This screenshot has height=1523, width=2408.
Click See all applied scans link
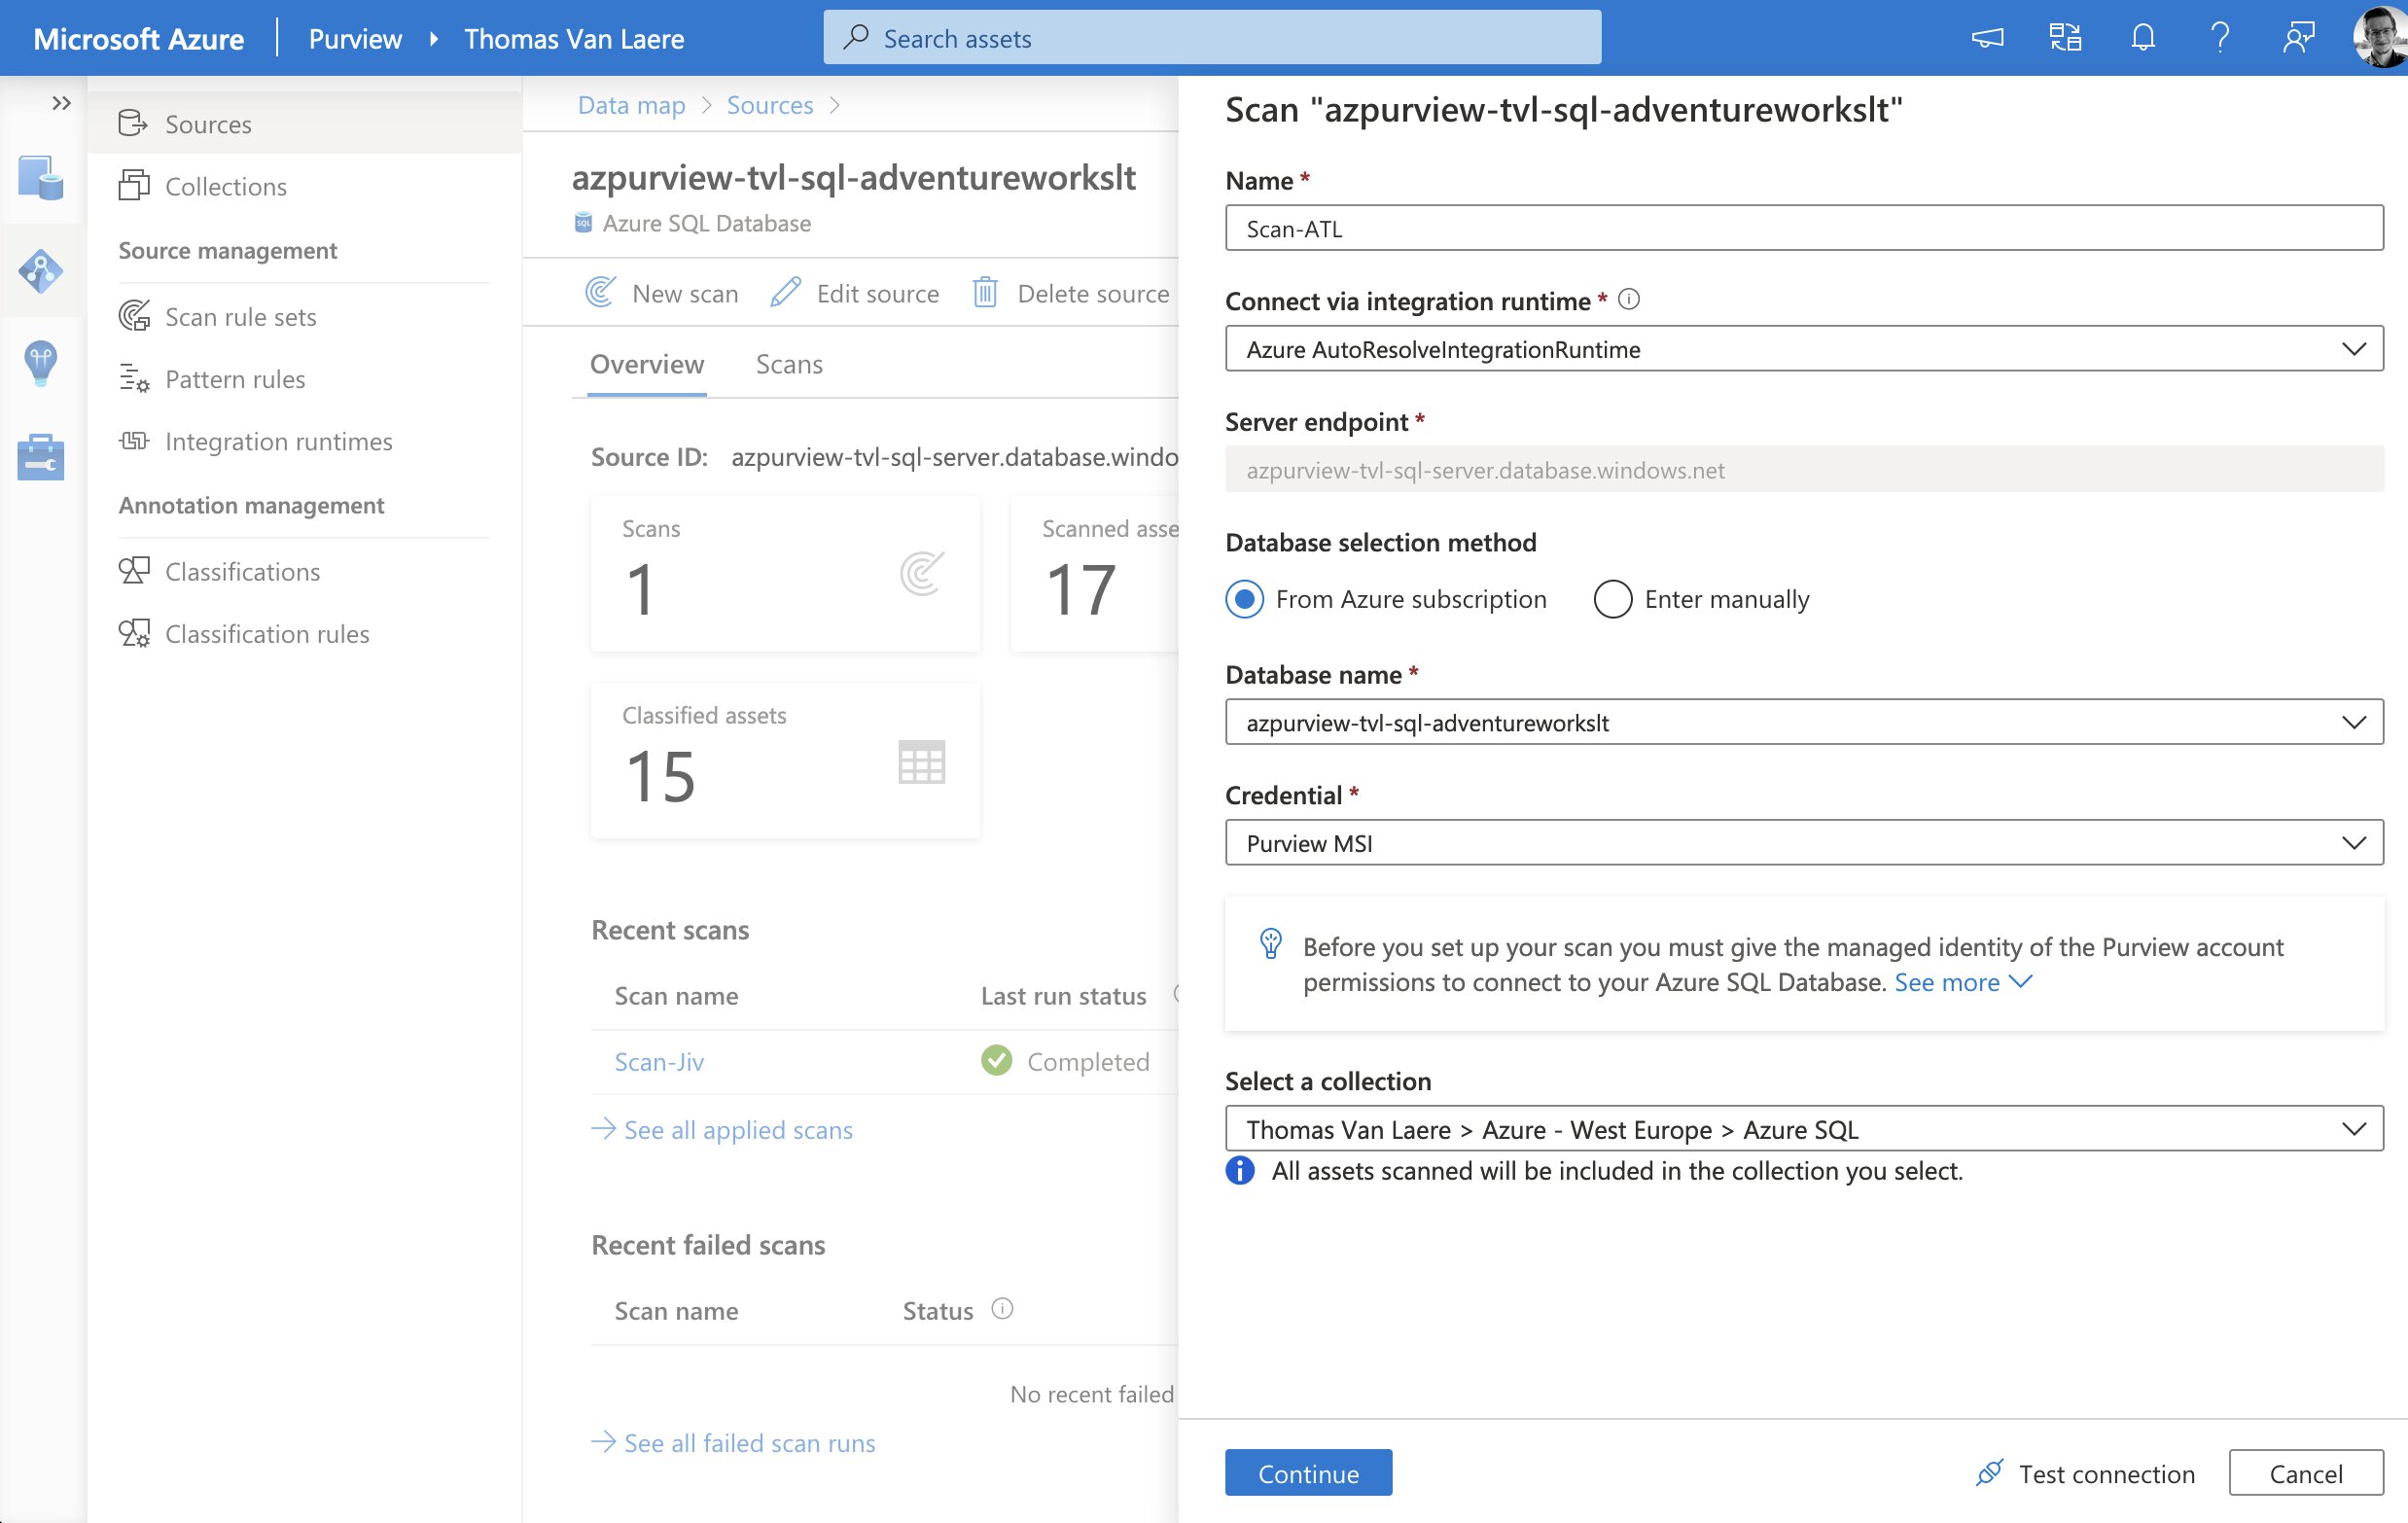[x=738, y=1129]
